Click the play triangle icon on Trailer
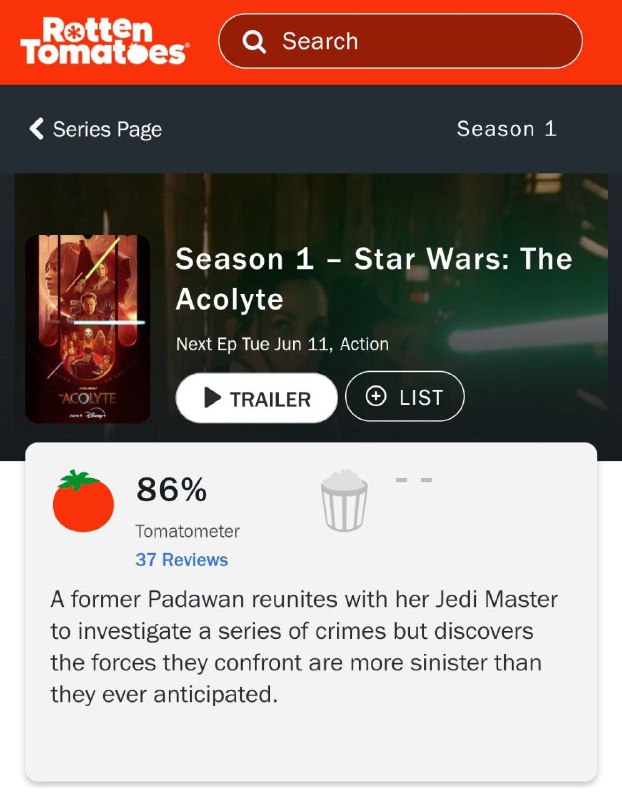Image resolution: width=622 pixels, height=800 pixels. pos(212,397)
